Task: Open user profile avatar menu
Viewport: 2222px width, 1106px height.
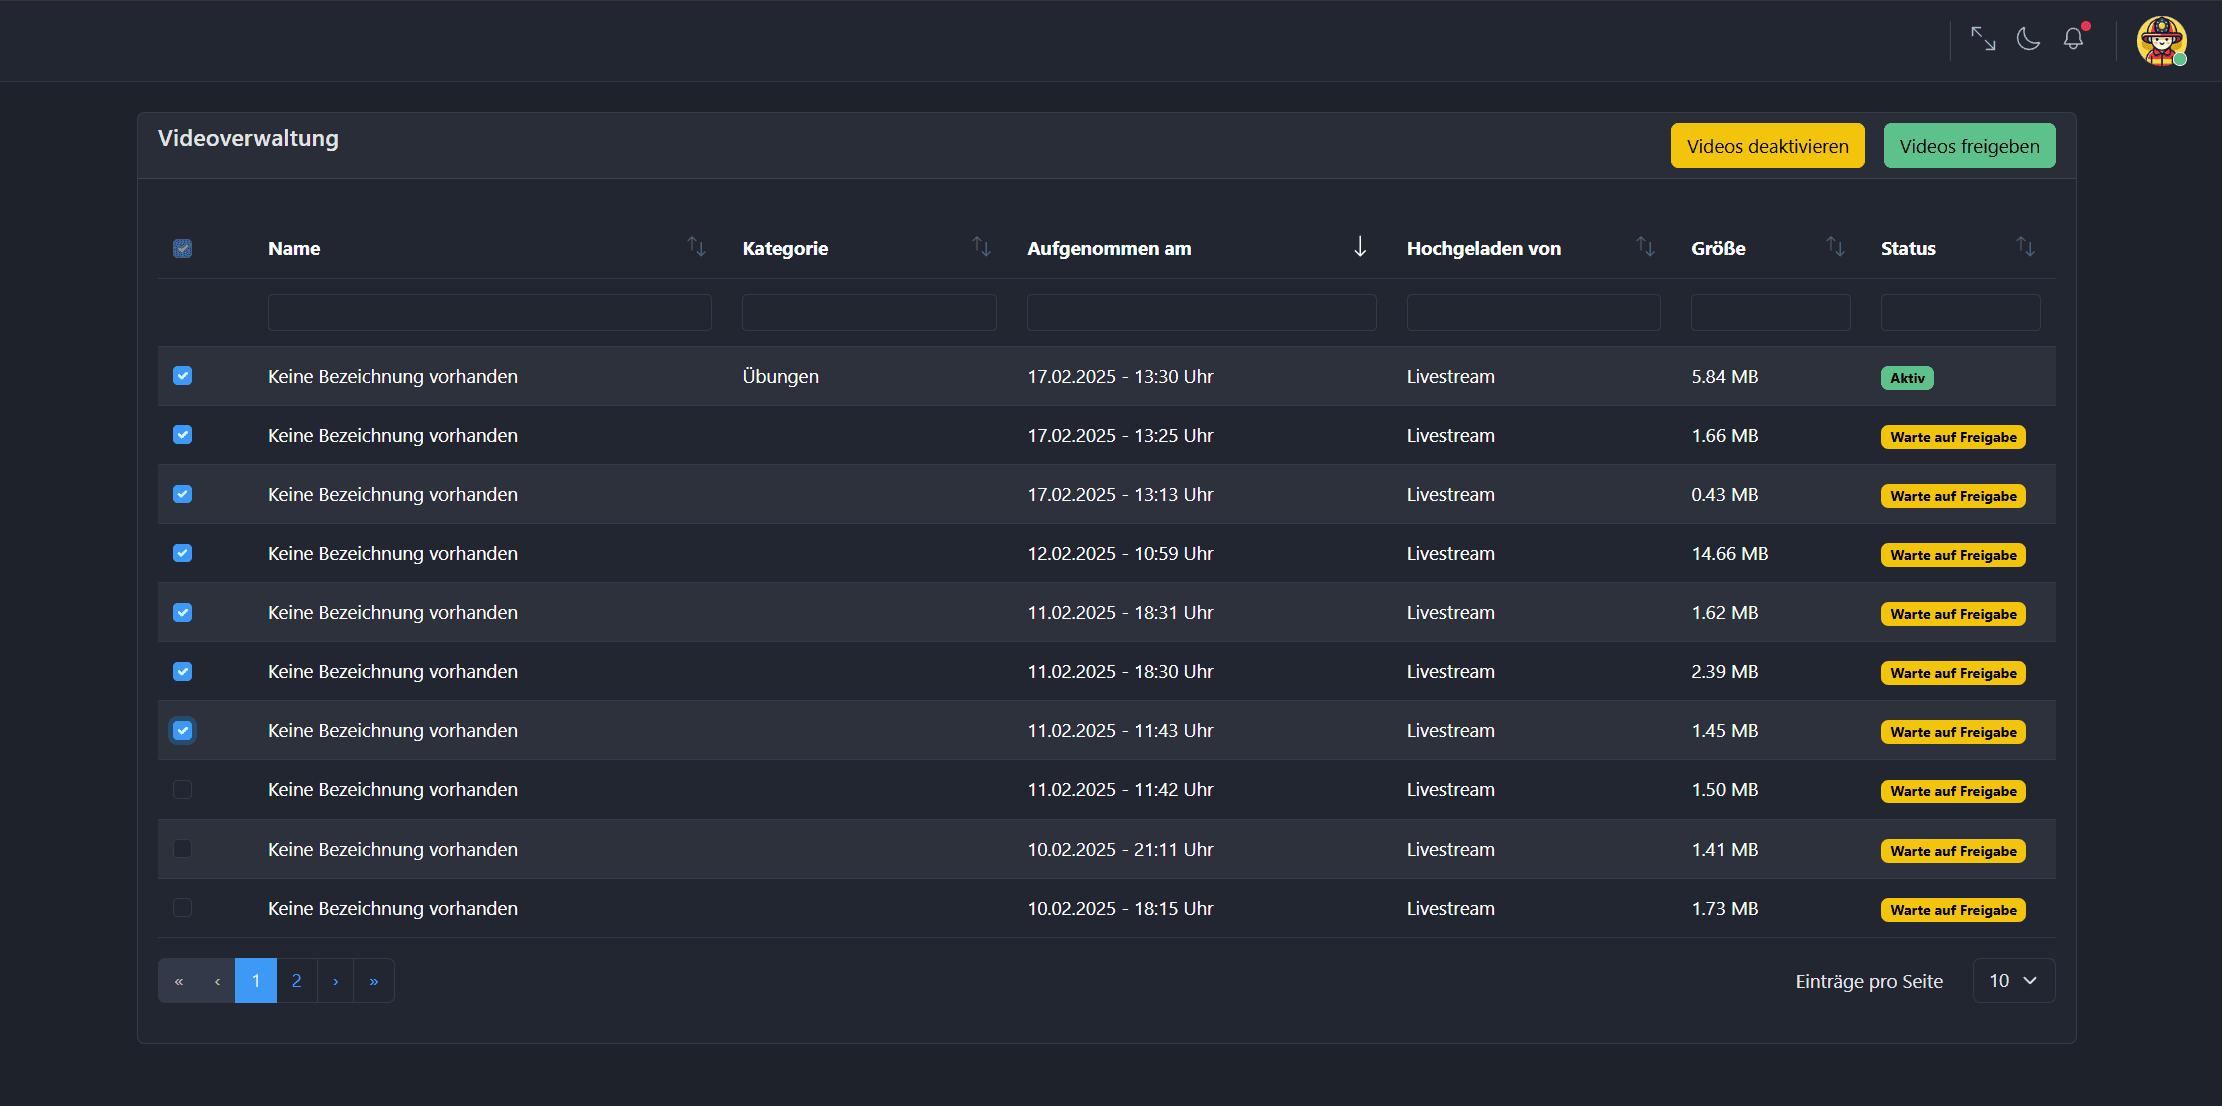Action: [2161, 41]
